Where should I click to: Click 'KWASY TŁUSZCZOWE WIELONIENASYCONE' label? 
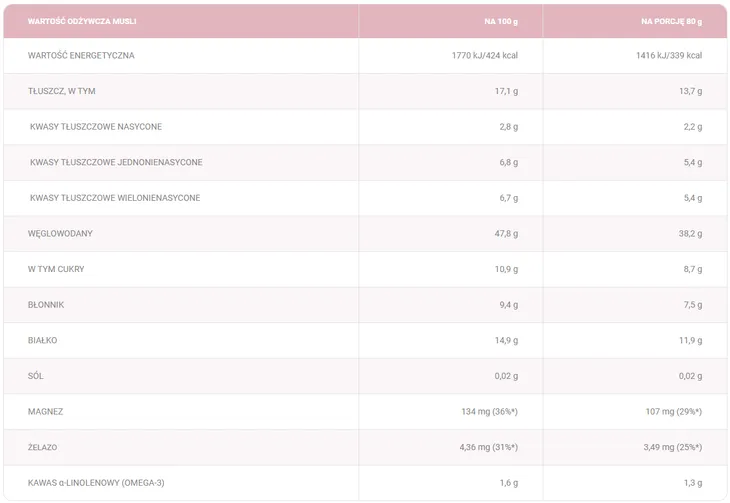[115, 198]
